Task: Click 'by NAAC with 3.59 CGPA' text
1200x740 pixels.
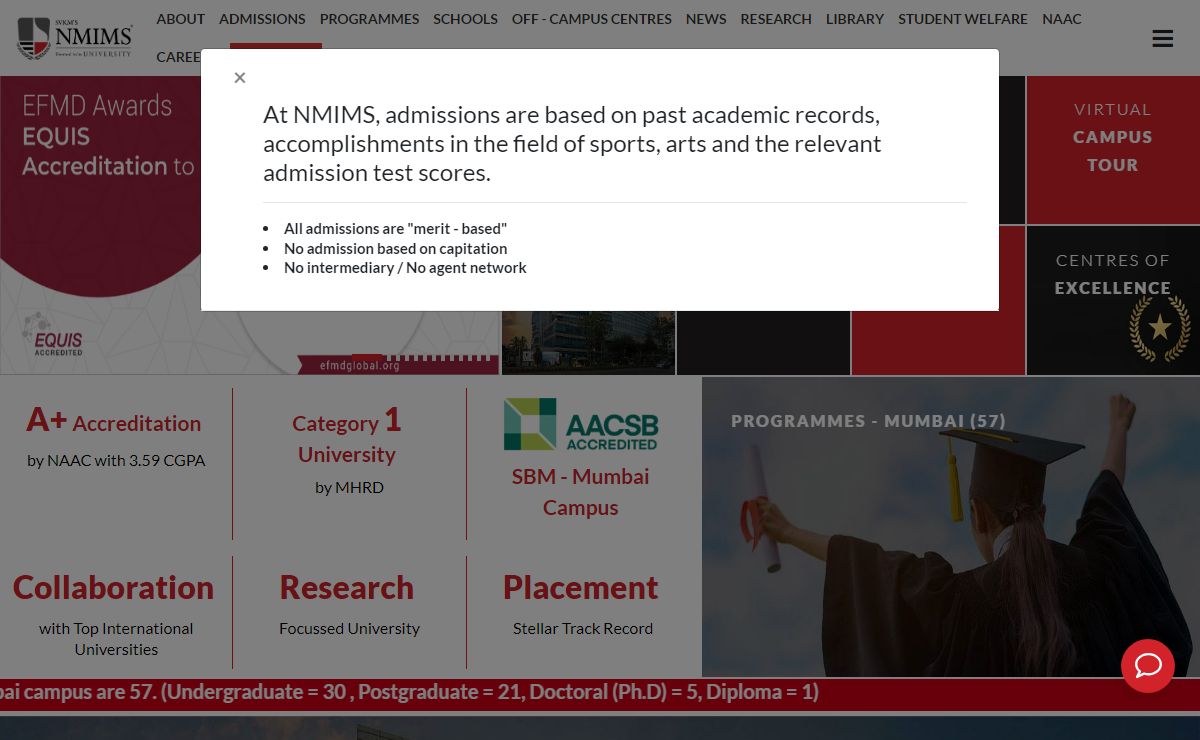Action: click(x=116, y=461)
